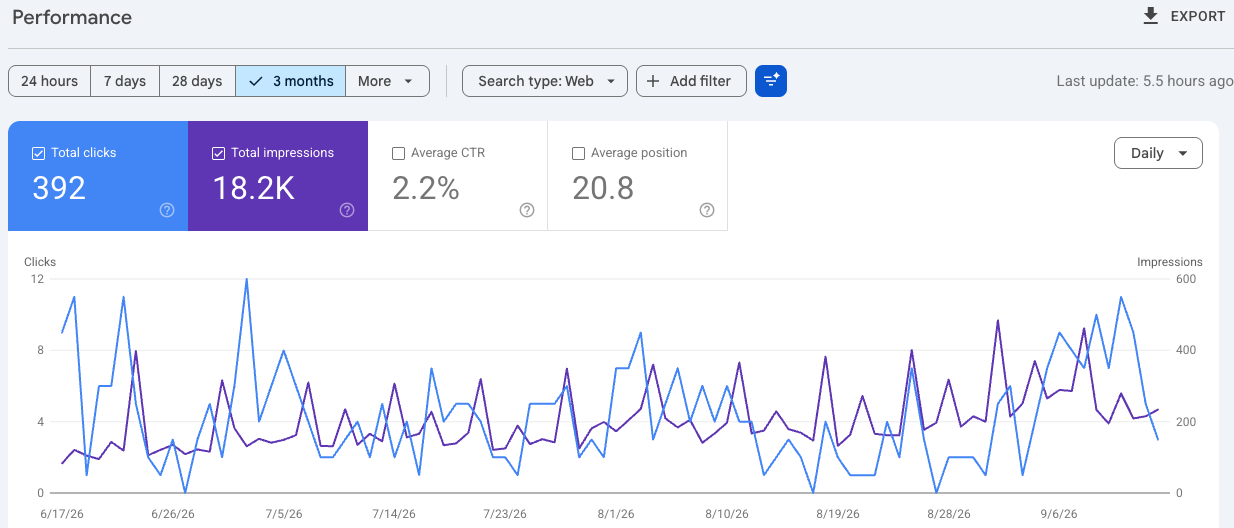Click the Export download icon
Screen dimensions: 1234x528
point(1151,16)
